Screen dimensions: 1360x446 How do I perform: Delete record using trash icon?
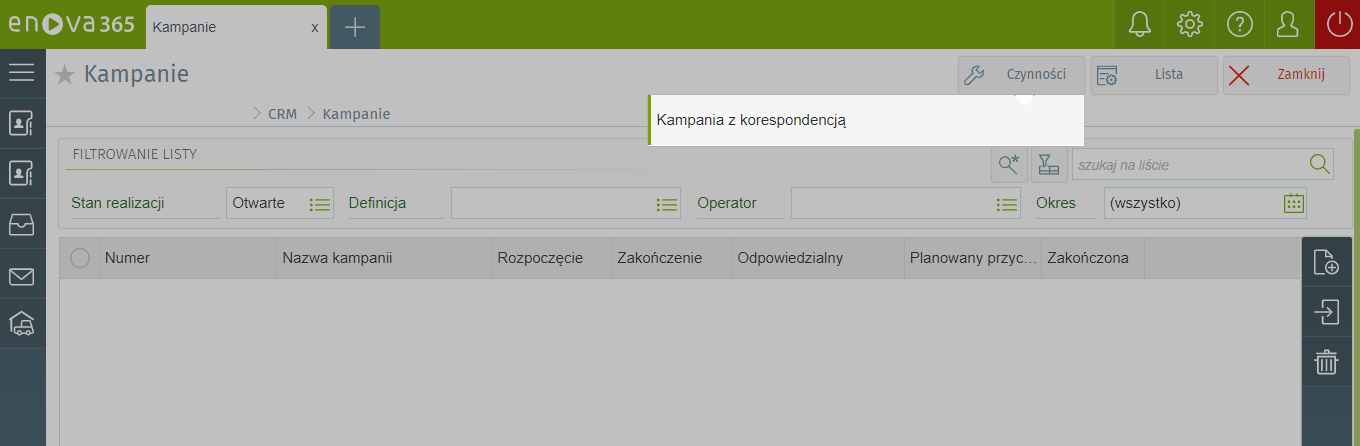click(x=1326, y=362)
